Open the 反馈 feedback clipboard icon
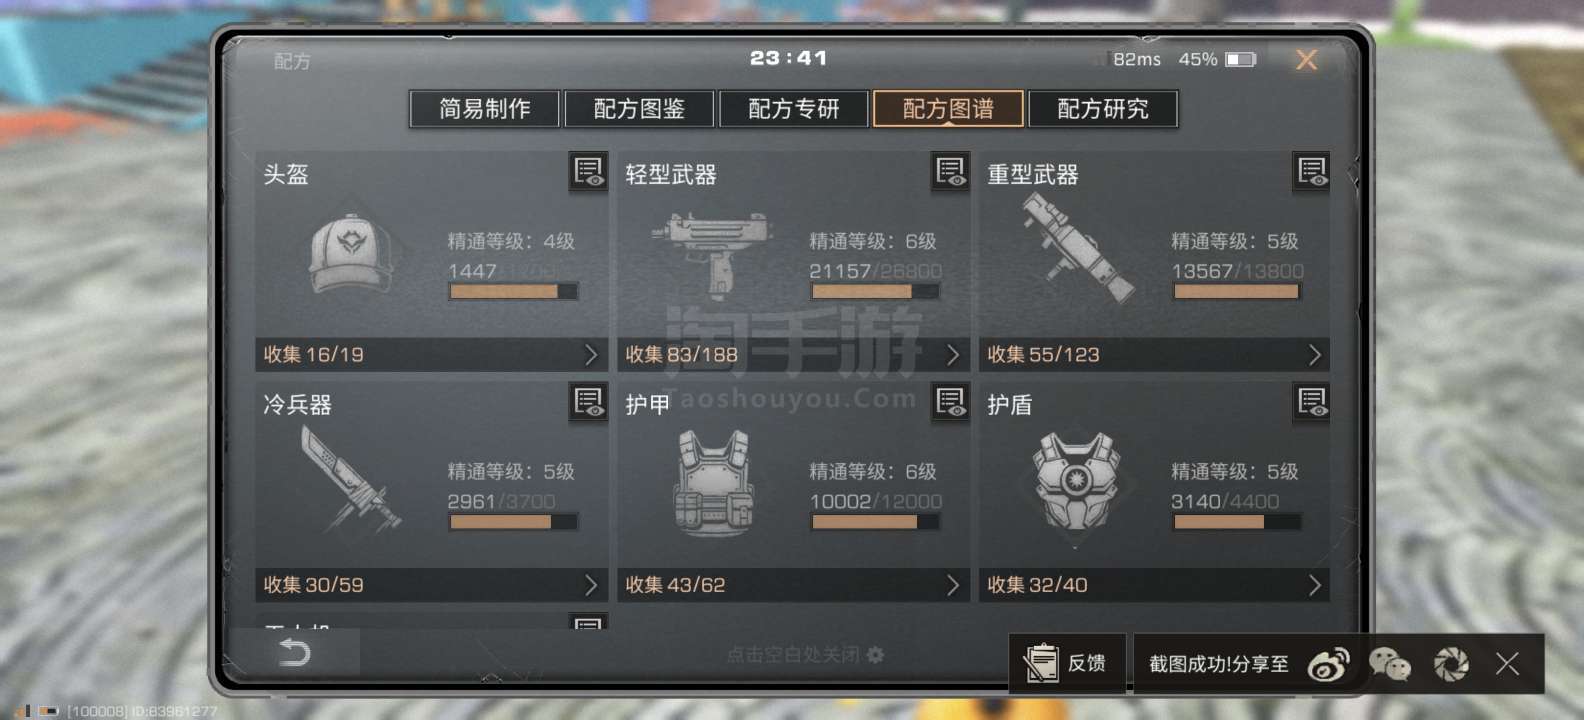1584x720 pixels. point(1041,663)
